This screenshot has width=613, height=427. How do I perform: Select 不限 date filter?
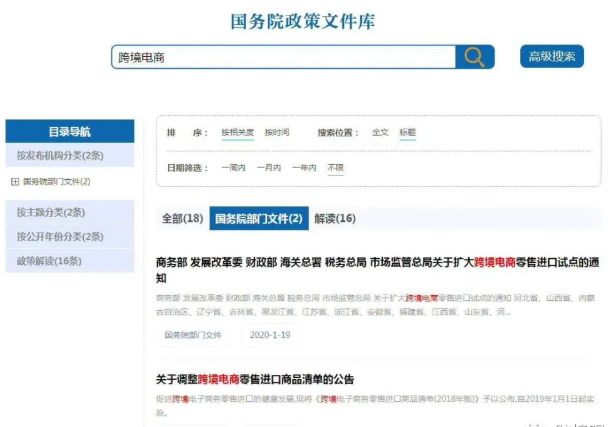[335, 168]
